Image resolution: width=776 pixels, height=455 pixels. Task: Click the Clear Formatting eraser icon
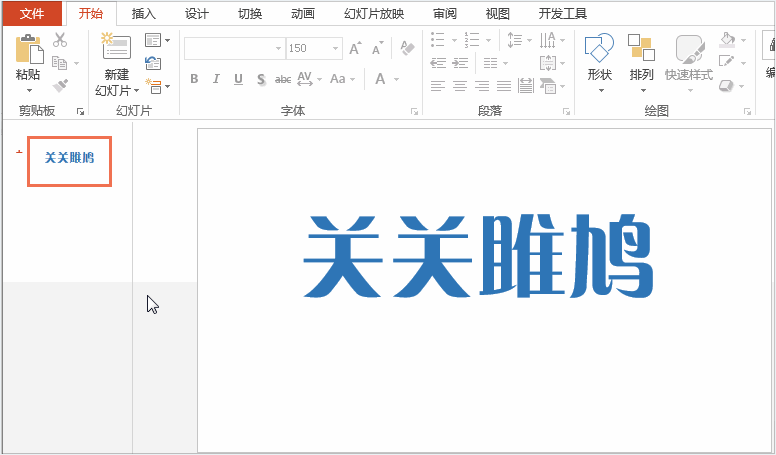[x=407, y=49]
